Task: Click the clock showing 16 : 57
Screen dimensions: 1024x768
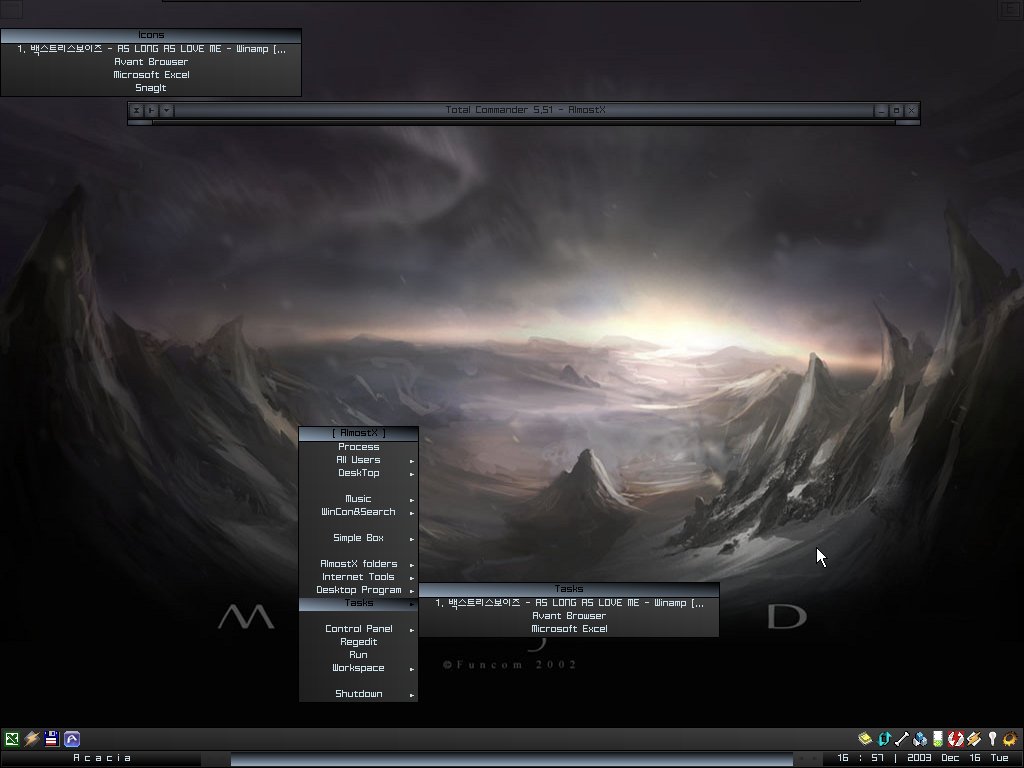Action: pyautogui.click(x=860, y=758)
